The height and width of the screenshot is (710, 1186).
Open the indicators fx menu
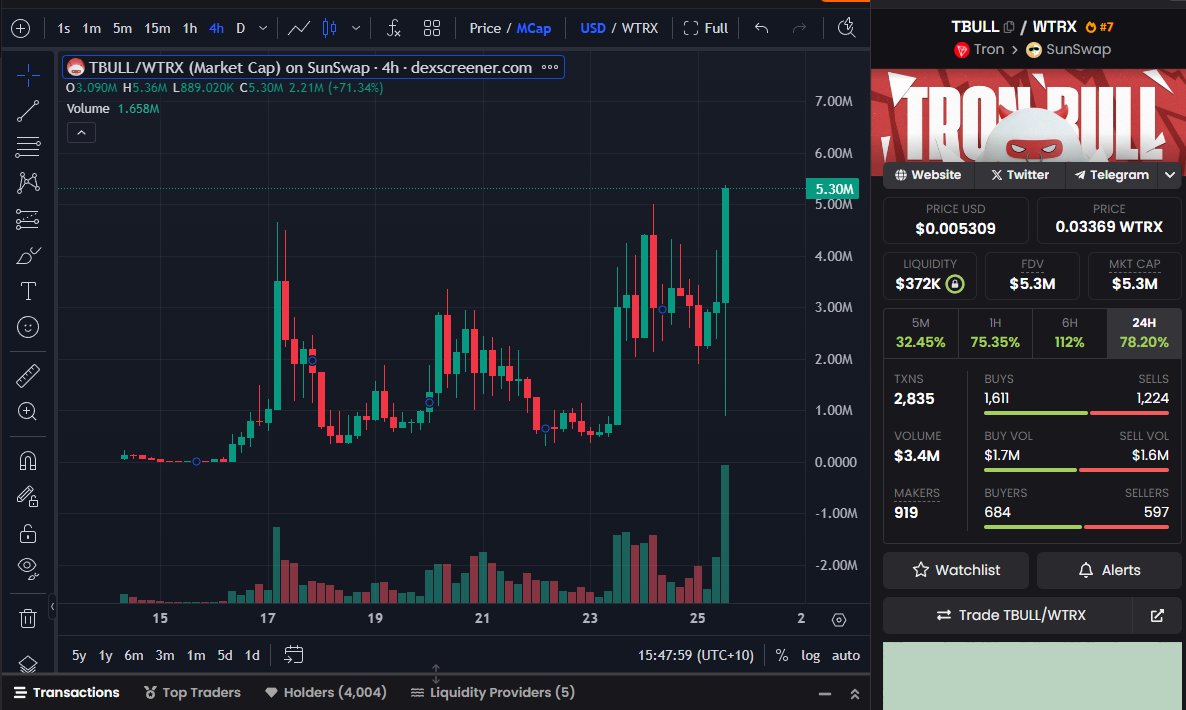coord(393,29)
